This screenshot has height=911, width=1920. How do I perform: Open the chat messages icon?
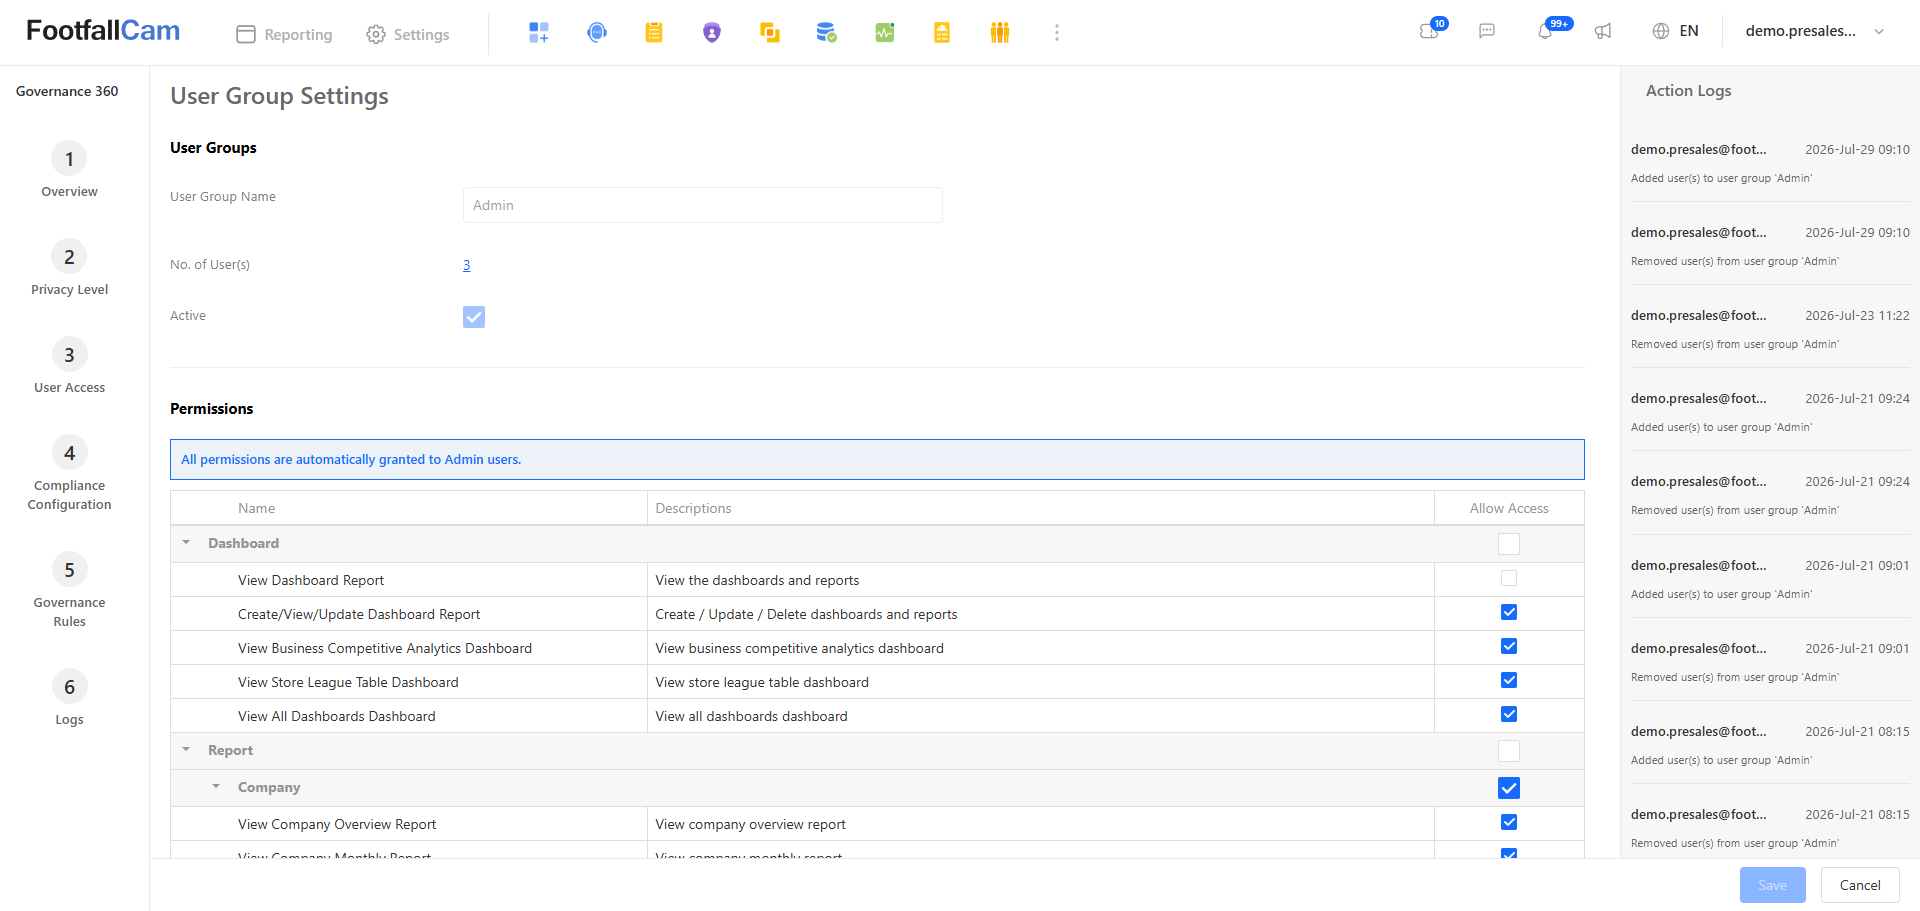[x=1487, y=31]
